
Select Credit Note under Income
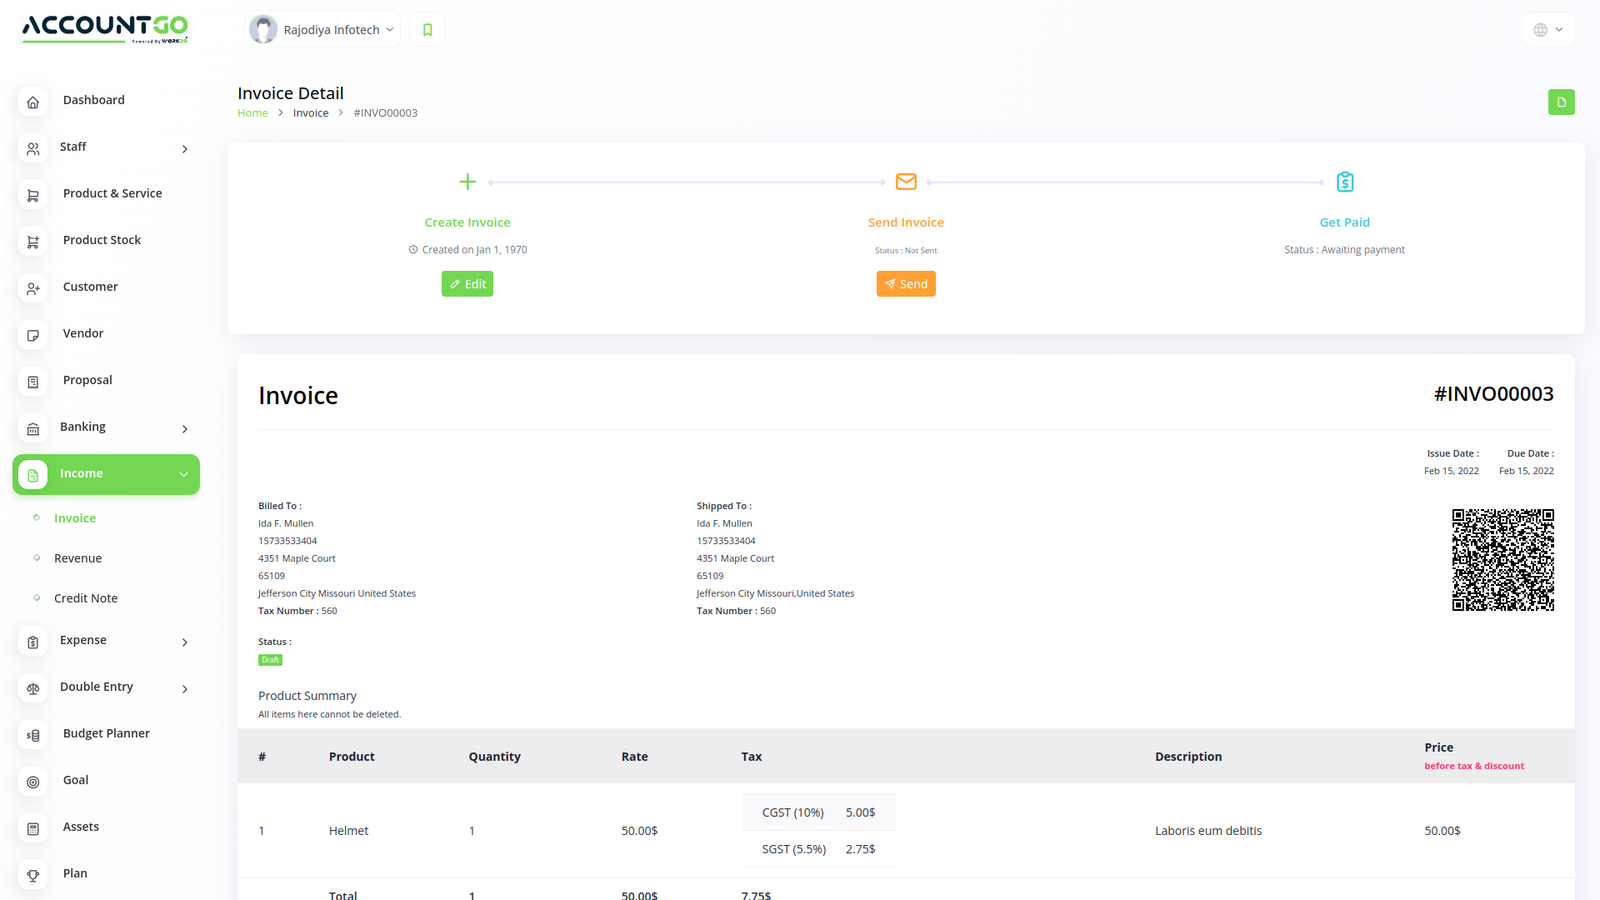(86, 598)
